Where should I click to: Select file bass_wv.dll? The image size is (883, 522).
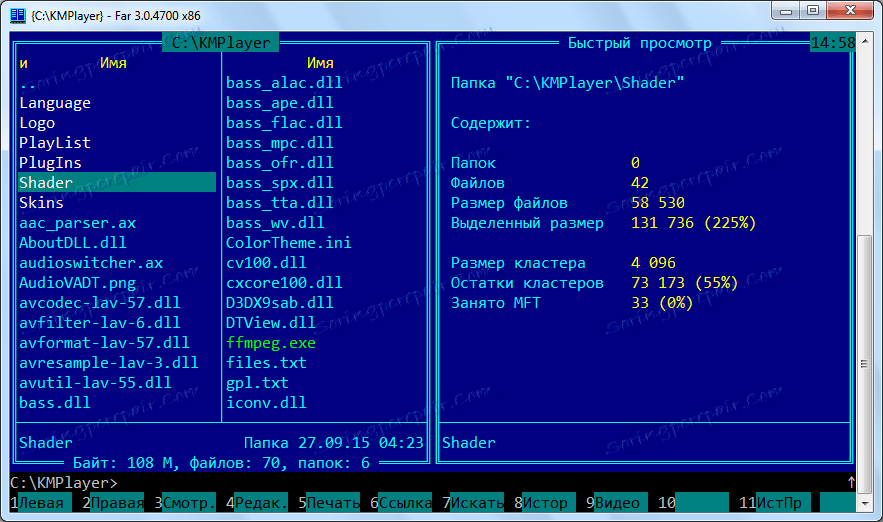point(275,223)
